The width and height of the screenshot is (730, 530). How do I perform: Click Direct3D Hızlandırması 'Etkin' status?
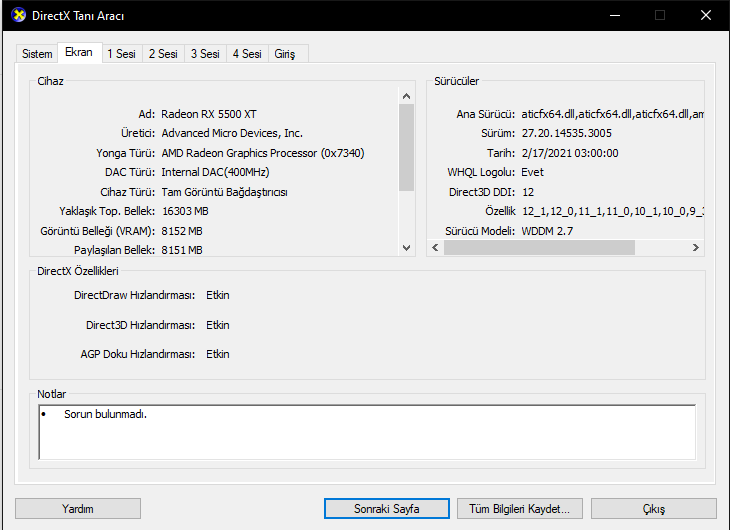(x=218, y=325)
